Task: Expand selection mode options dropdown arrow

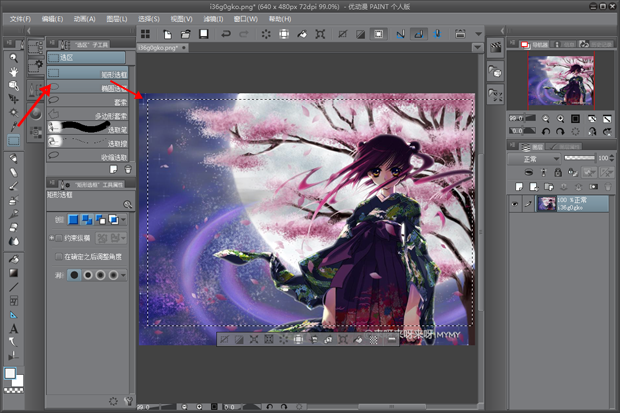Action: (x=124, y=220)
